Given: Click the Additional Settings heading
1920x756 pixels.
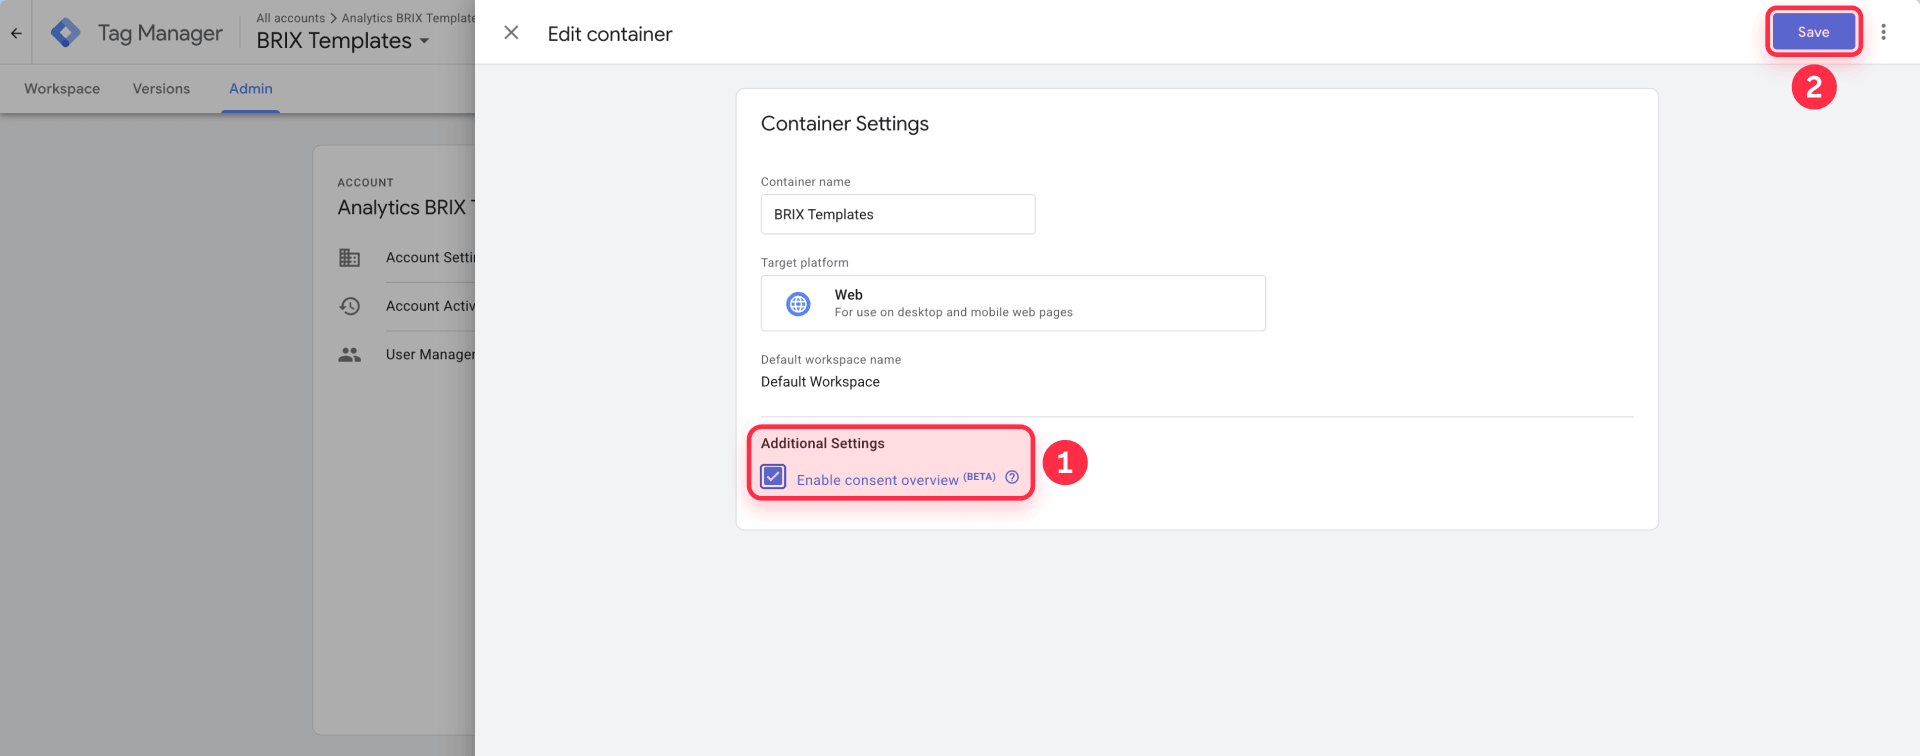Looking at the screenshot, I should pyautogui.click(x=823, y=443).
